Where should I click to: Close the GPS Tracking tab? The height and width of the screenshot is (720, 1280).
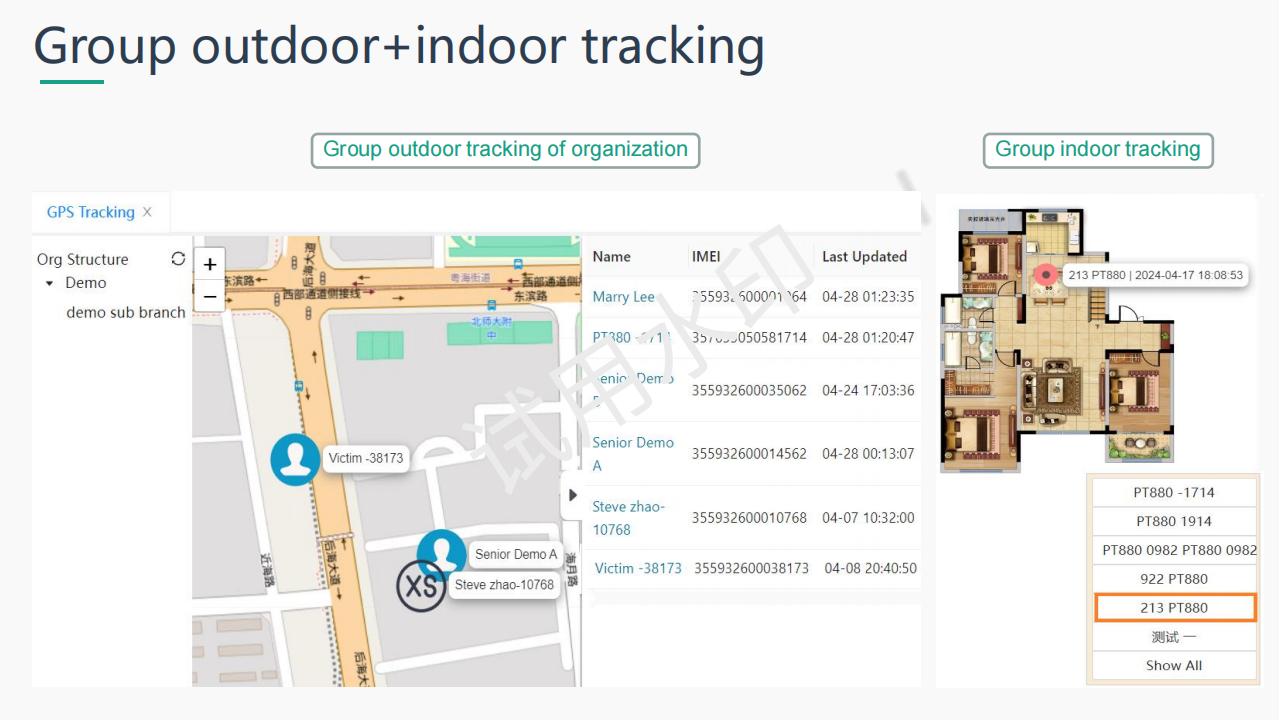click(x=147, y=212)
